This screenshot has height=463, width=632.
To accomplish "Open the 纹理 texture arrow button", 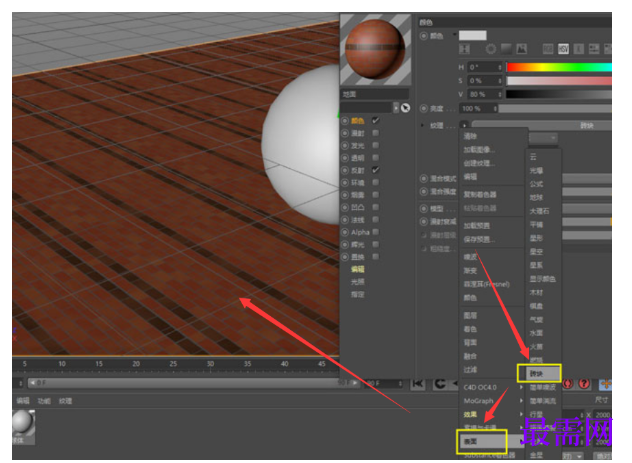I will [x=464, y=125].
